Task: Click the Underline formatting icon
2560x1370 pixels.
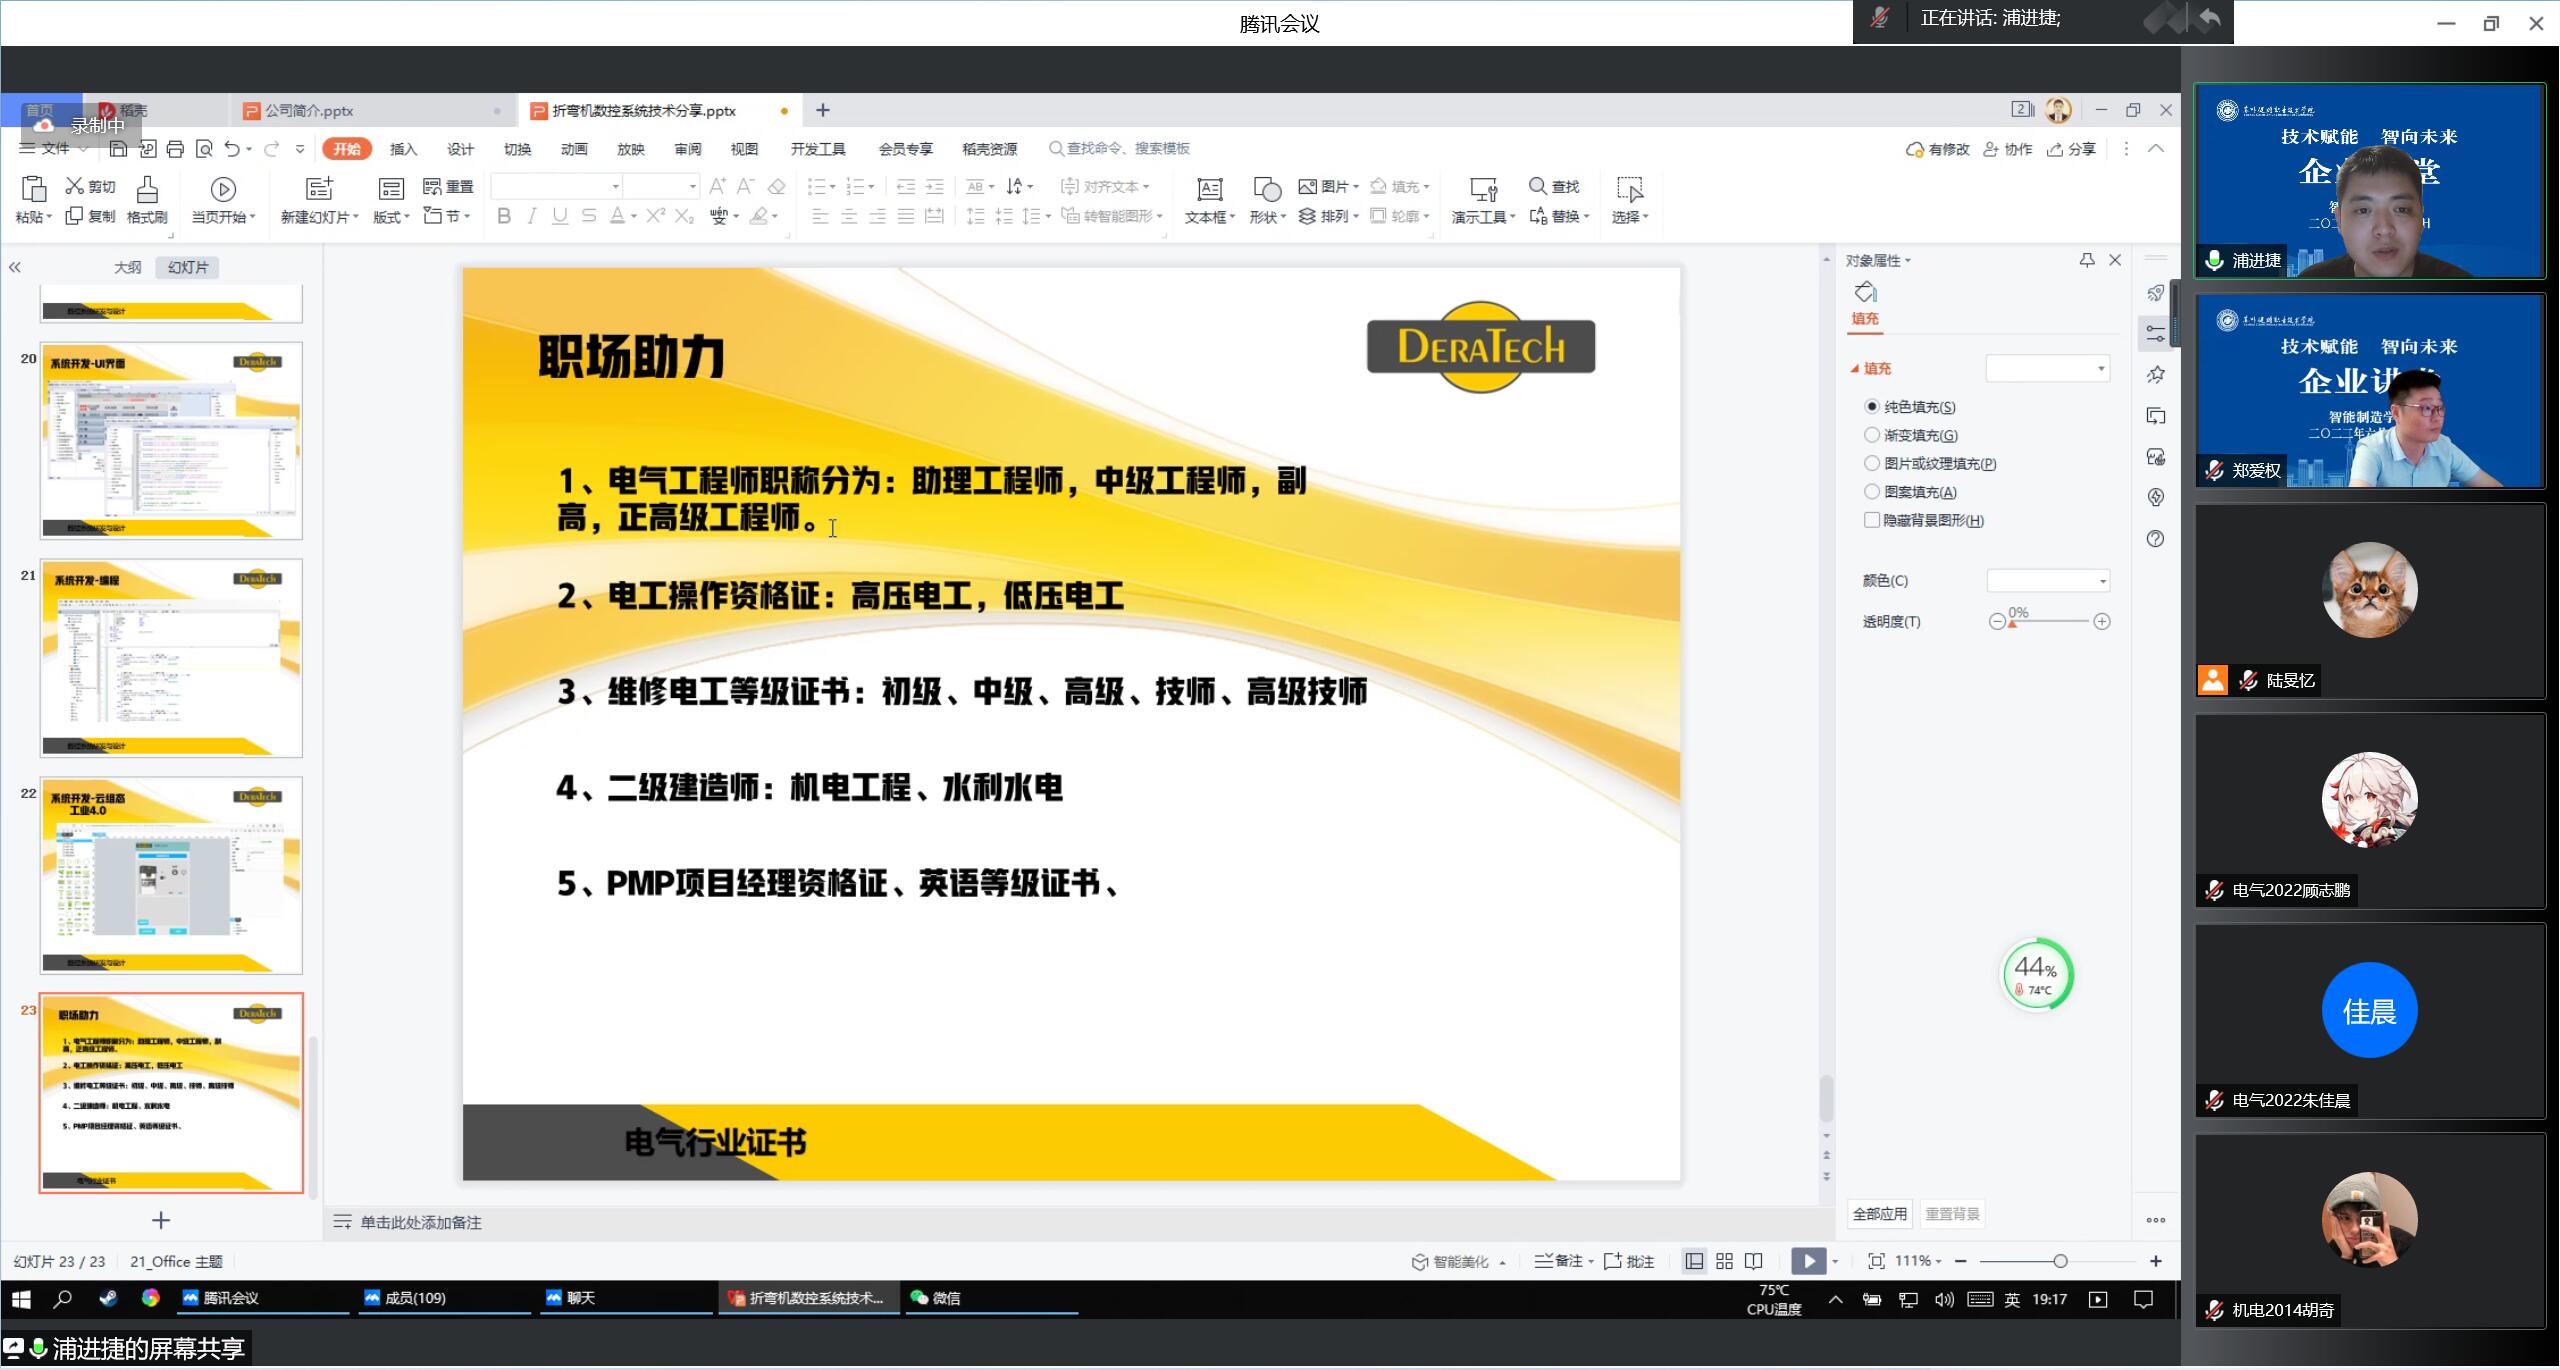Action: [560, 216]
